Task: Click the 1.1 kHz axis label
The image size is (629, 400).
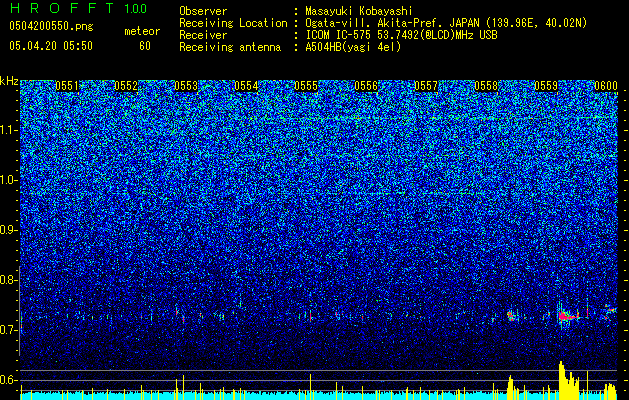Action: (x=8, y=130)
